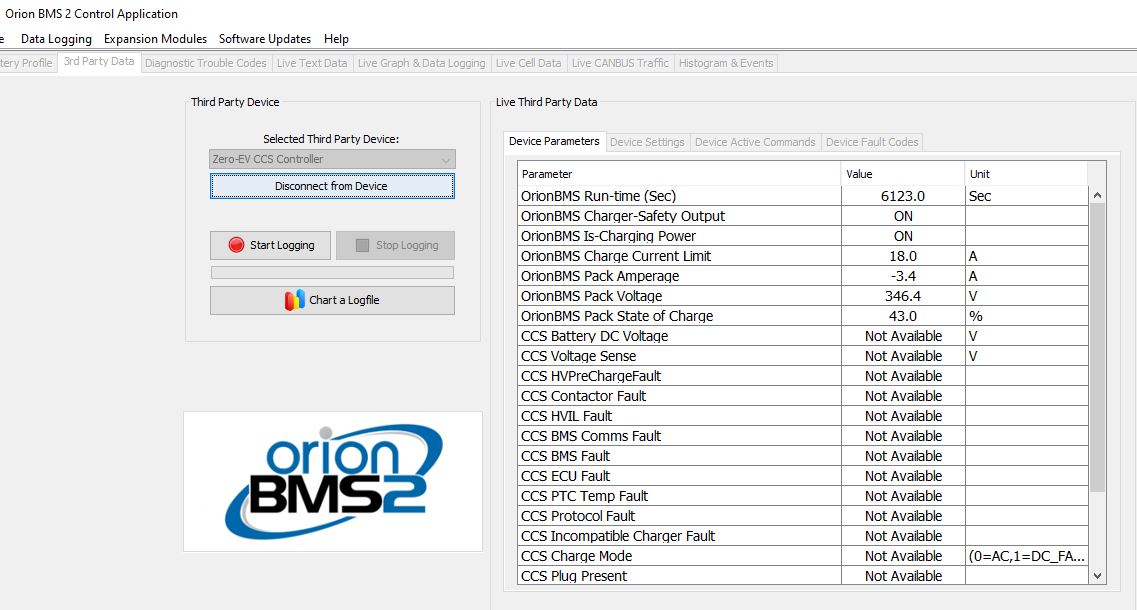Open Chart a Logfile

332,300
